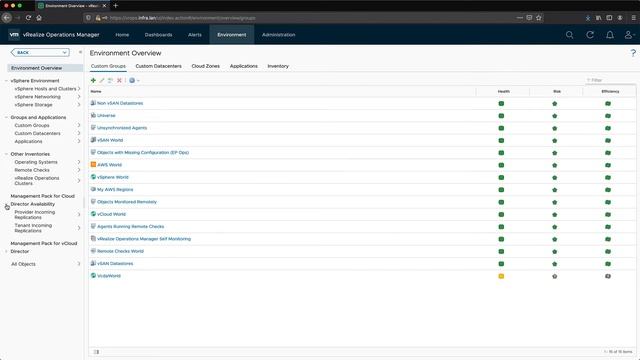The height and width of the screenshot is (360, 640).
Task: Click the column chooser icon at table bottom
Action: 96,352
